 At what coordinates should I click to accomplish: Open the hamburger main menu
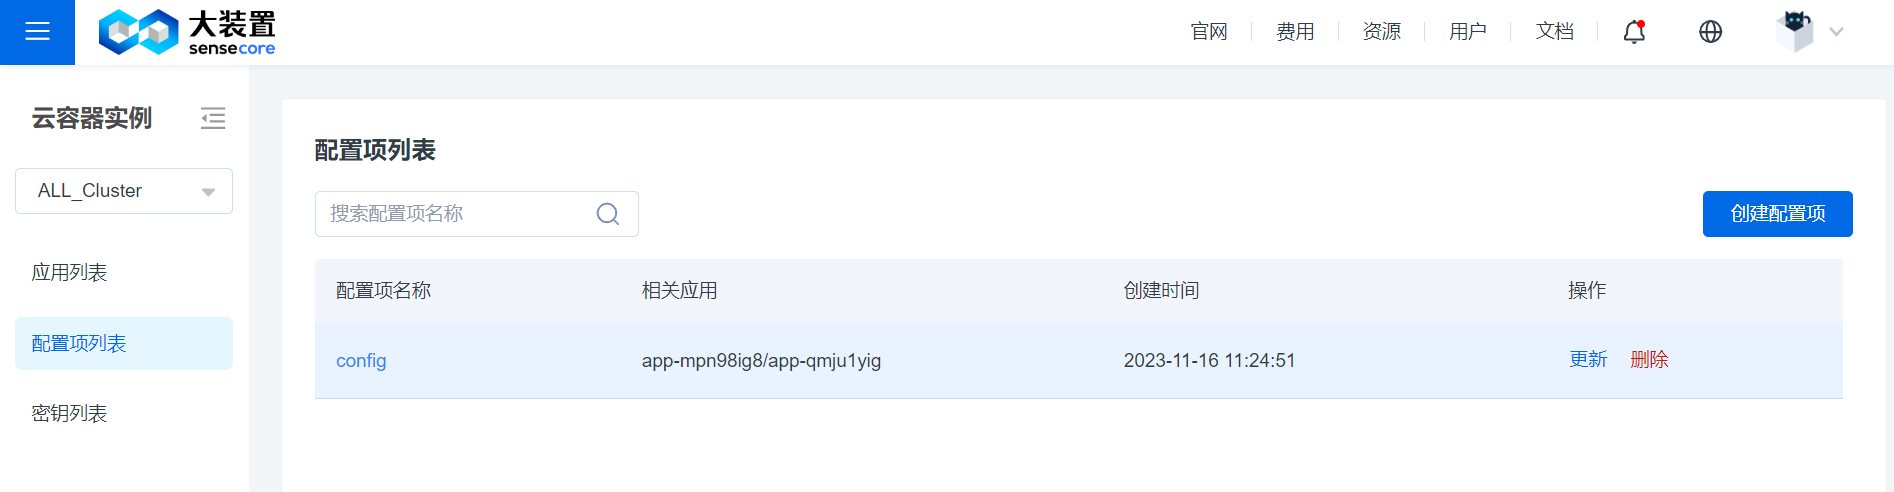point(37,32)
